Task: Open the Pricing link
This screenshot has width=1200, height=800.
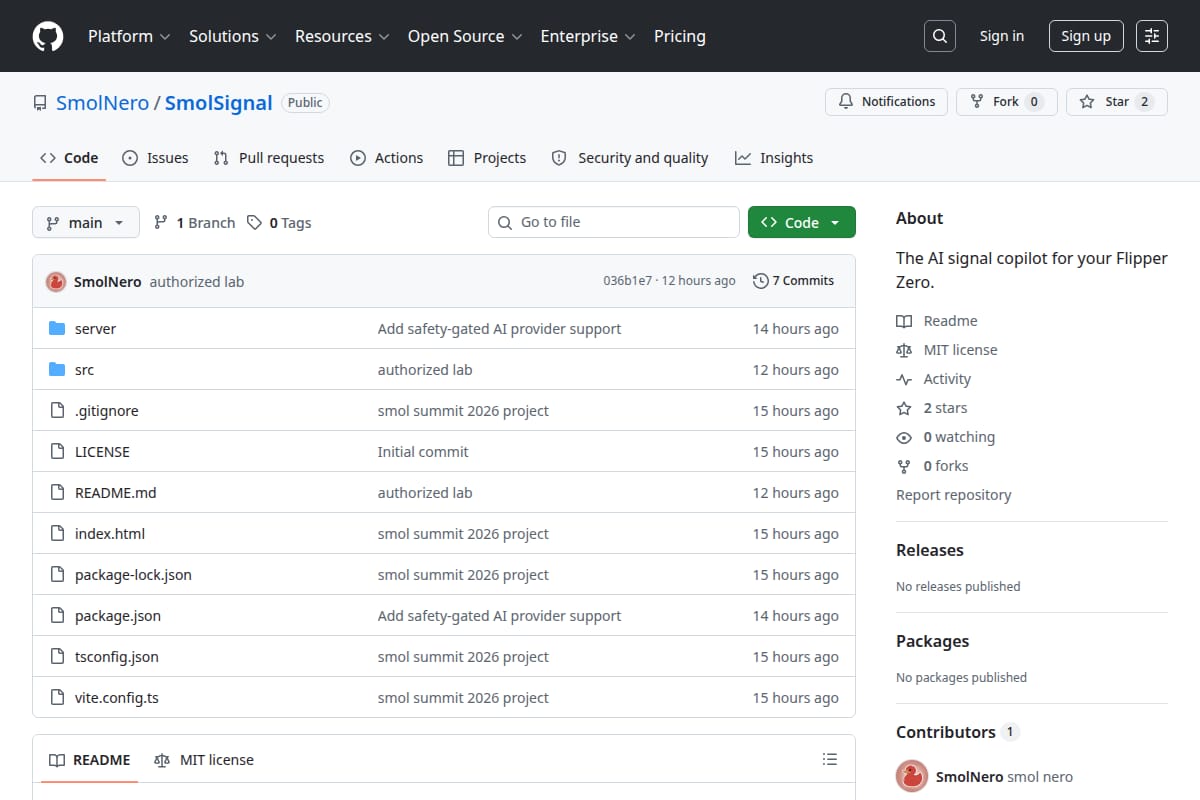Action: coord(680,36)
